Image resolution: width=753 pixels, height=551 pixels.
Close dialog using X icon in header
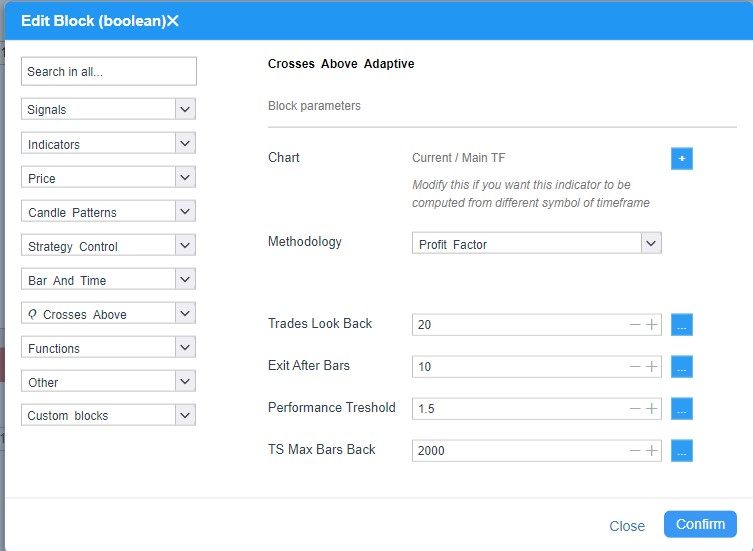[173, 21]
